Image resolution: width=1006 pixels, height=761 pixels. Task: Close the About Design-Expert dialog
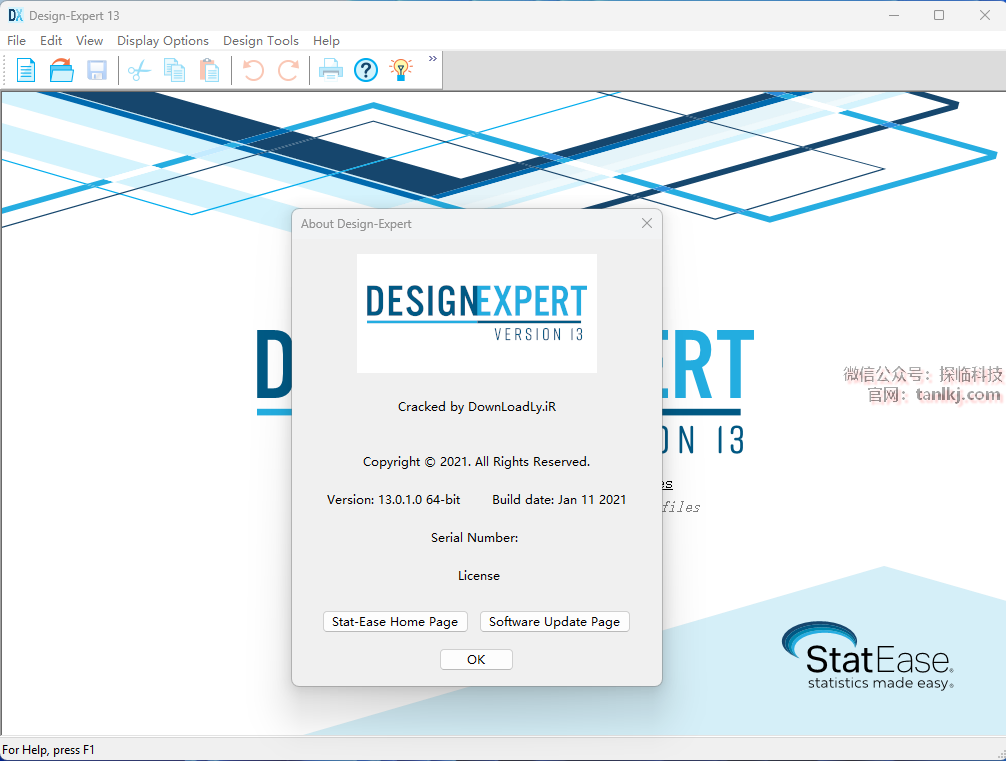646,223
